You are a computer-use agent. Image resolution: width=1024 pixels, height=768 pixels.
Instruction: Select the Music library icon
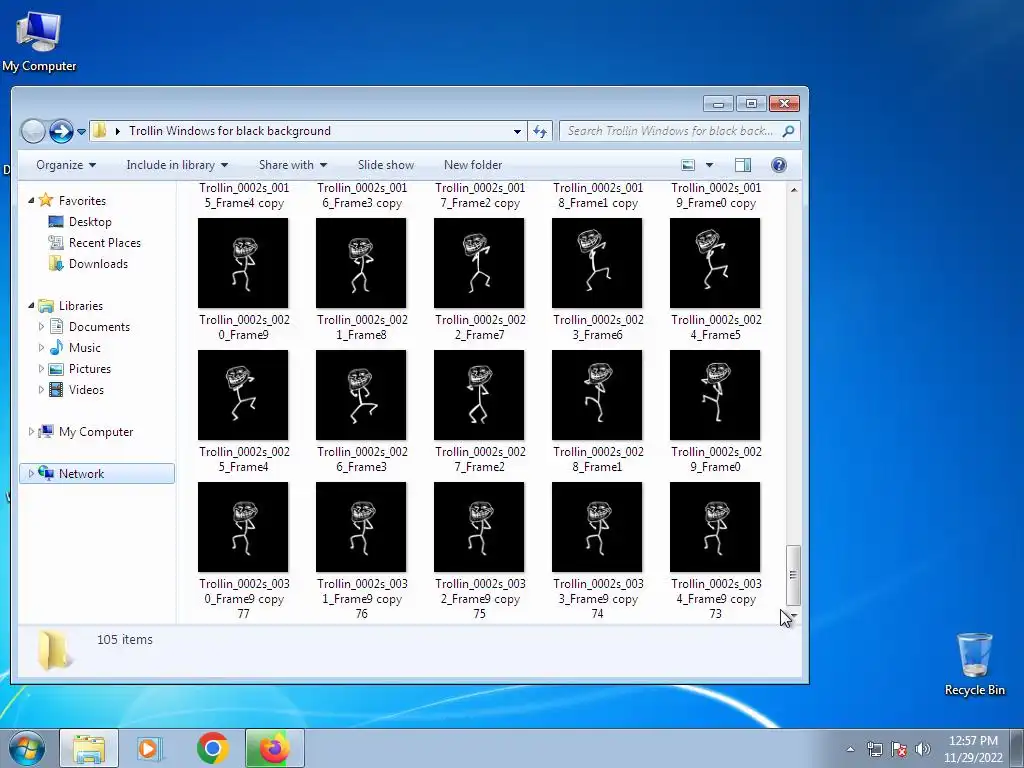point(56,347)
